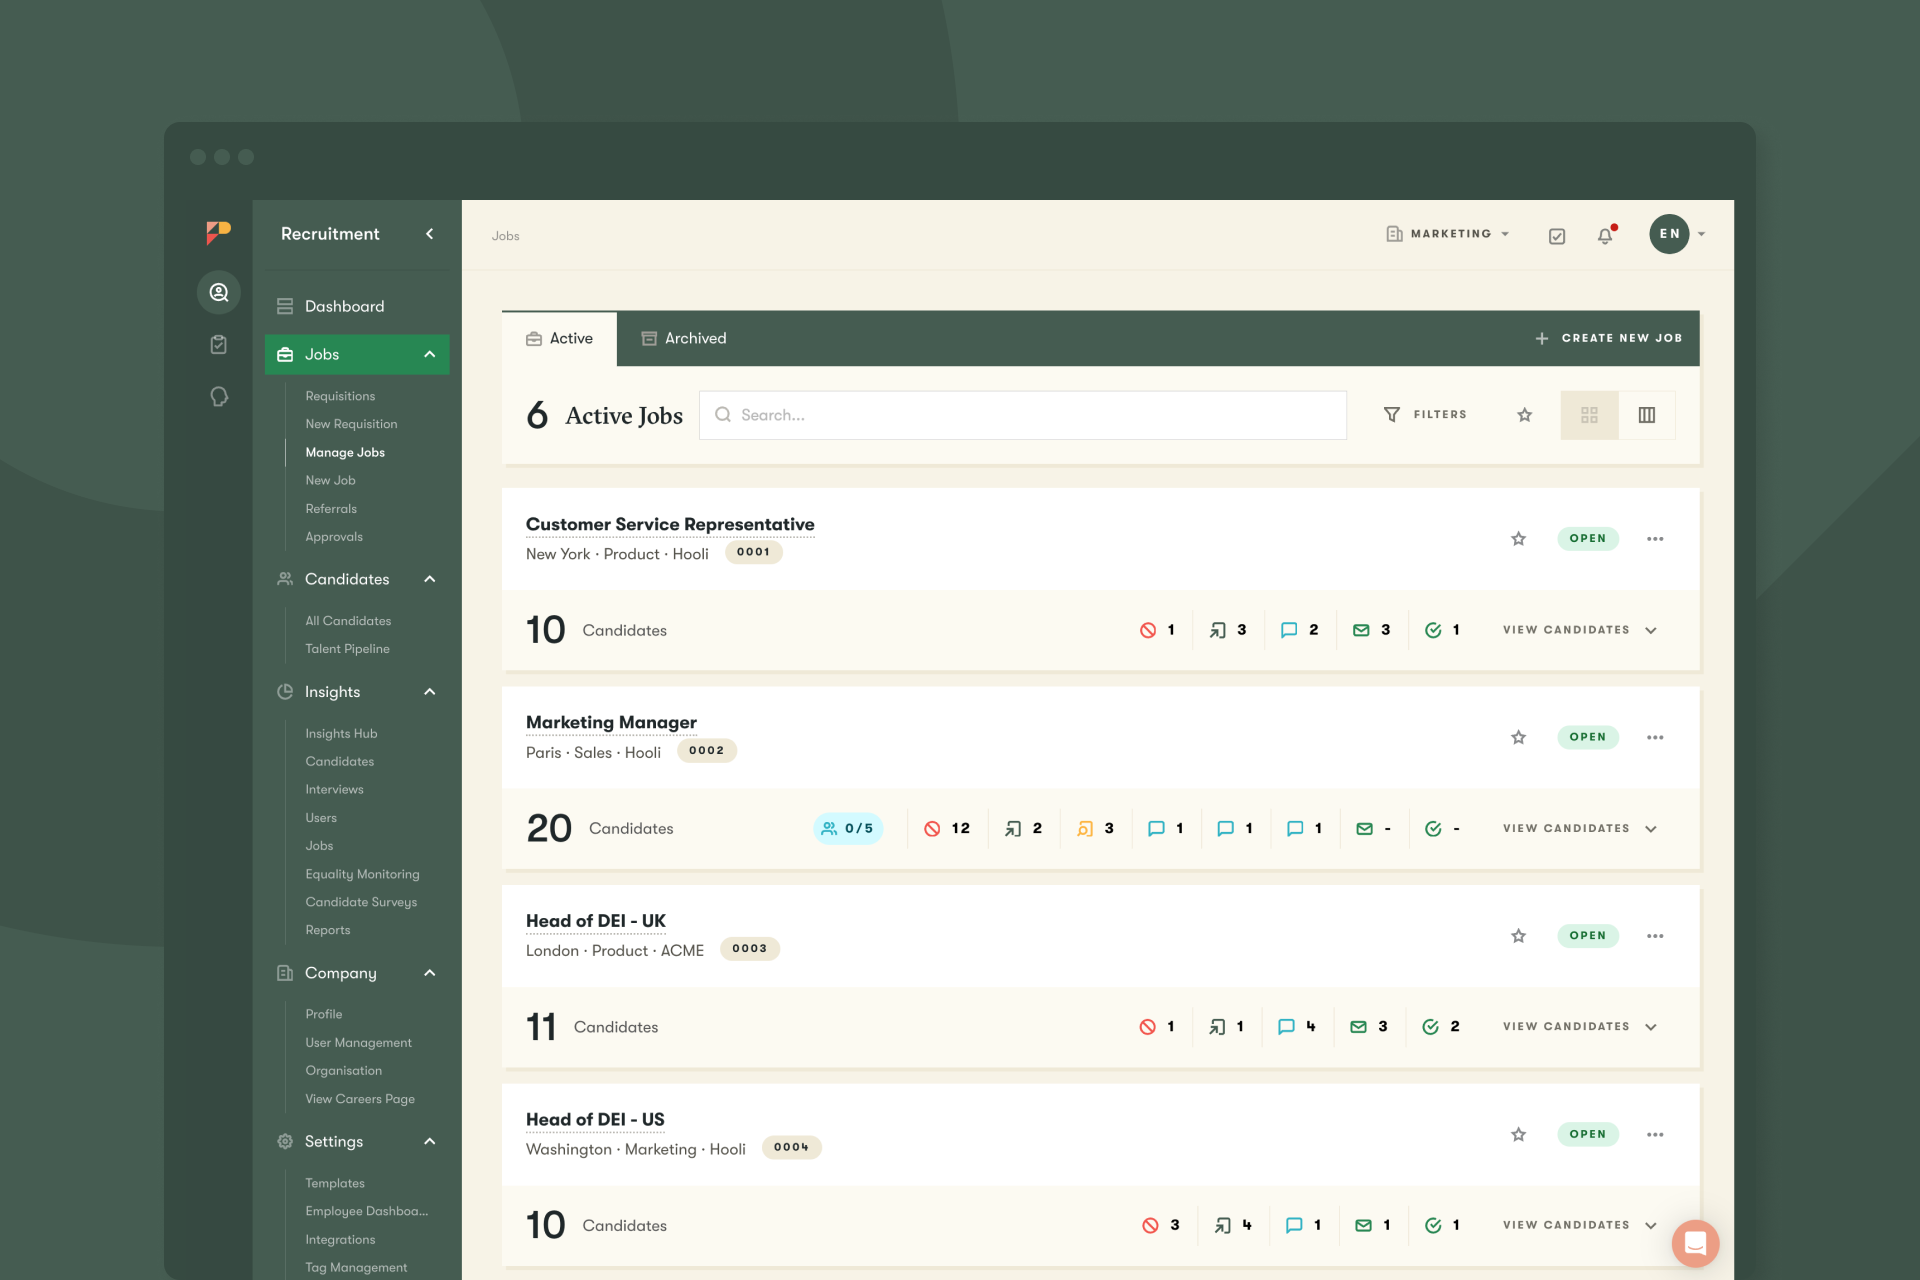The width and height of the screenshot is (1920, 1280).
Task: Expand View Candidates for Customer Service Representative
Action: pos(1580,630)
